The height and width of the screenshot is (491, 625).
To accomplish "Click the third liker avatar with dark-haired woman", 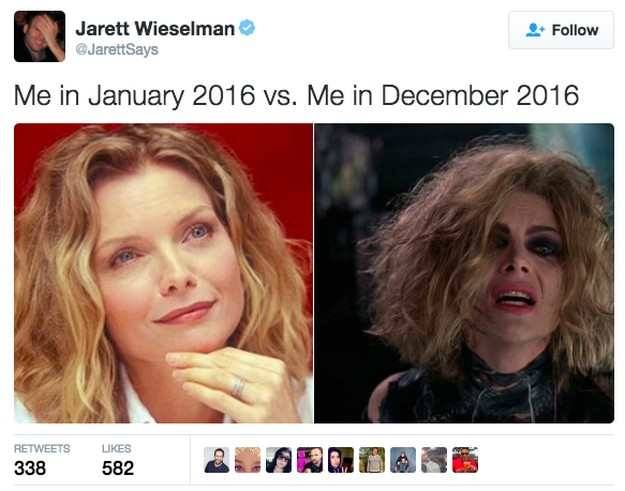I will [x=279, y=460].
